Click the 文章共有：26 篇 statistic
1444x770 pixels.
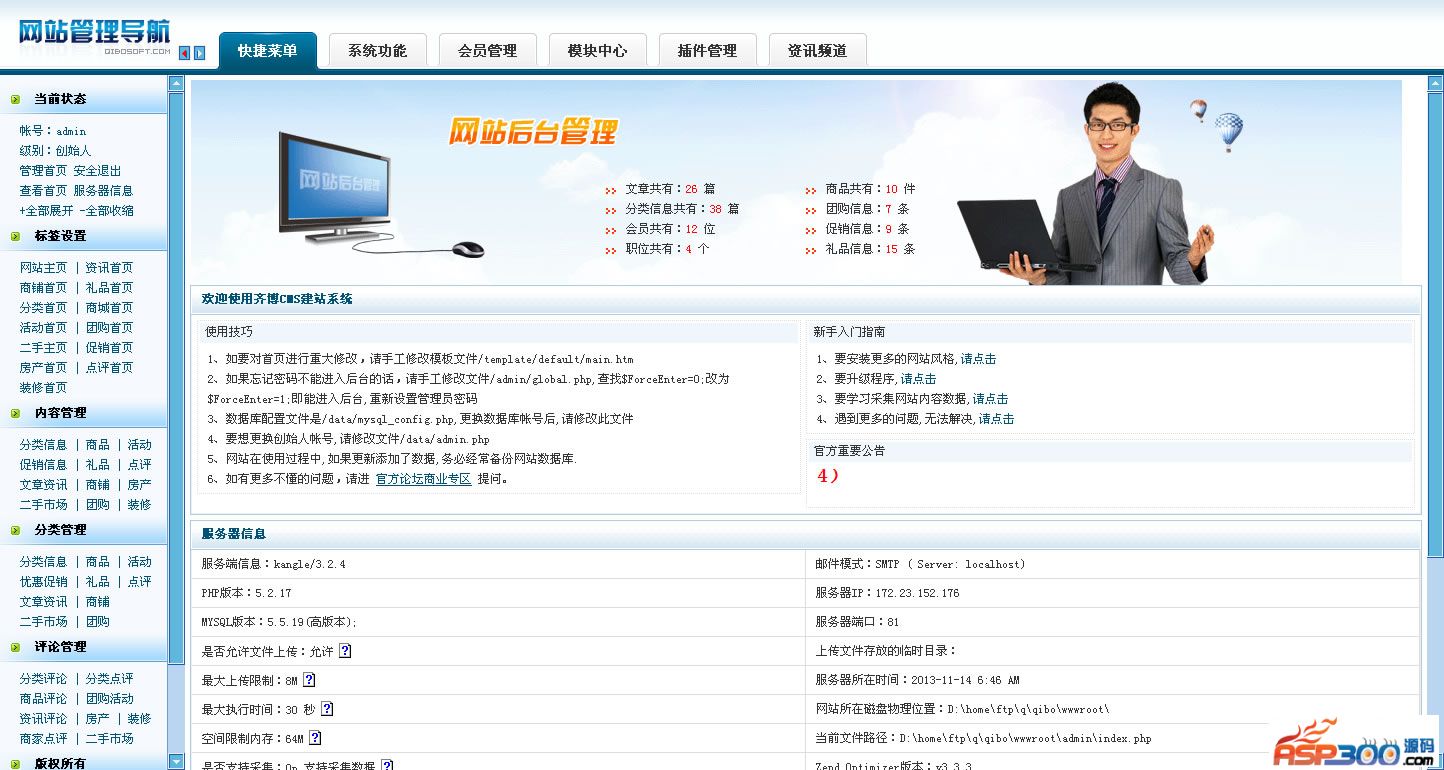[x=669, y=189]
